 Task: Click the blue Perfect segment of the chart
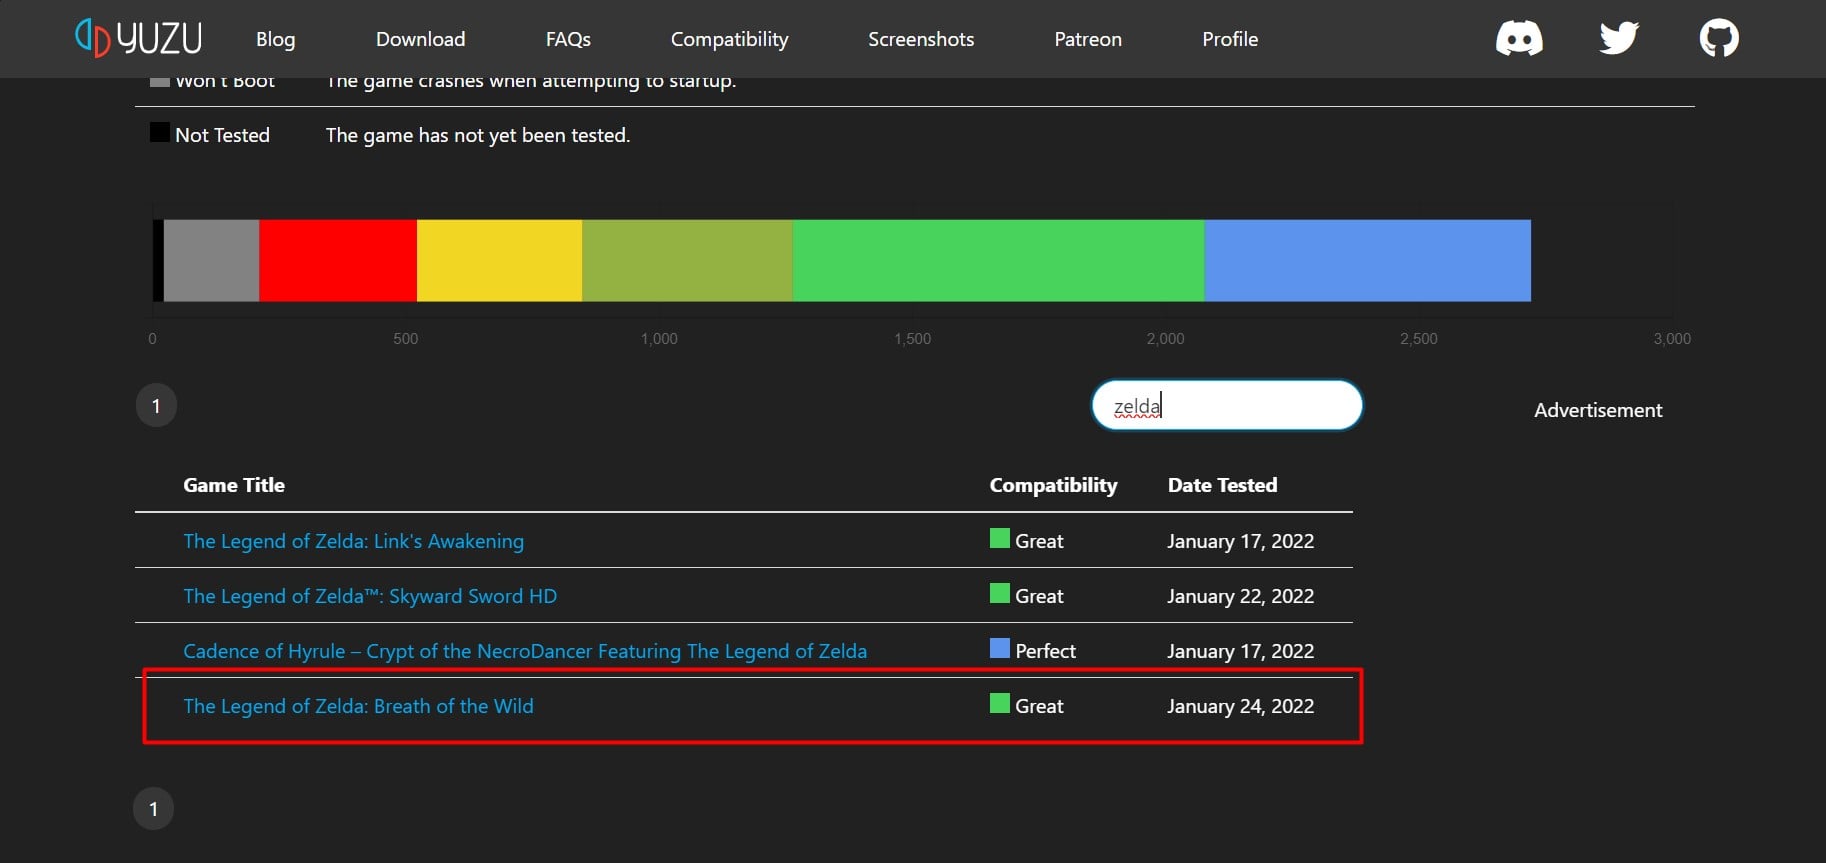[x=1366, y=260]
